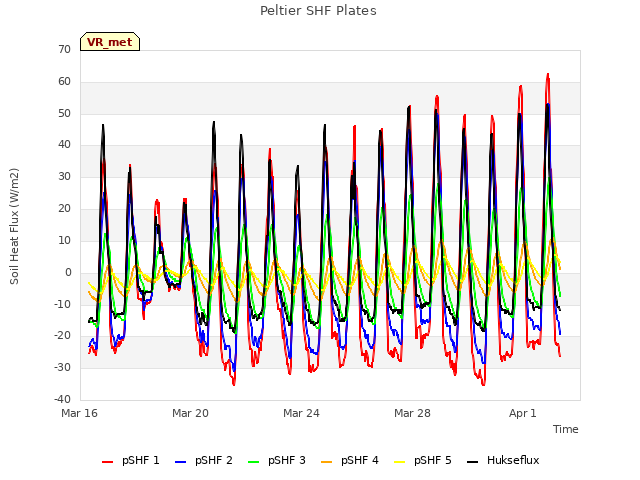Click the chart title Peltier SHF Plates
The height and width of the screenshot is (480, 640).
point(318,11)
